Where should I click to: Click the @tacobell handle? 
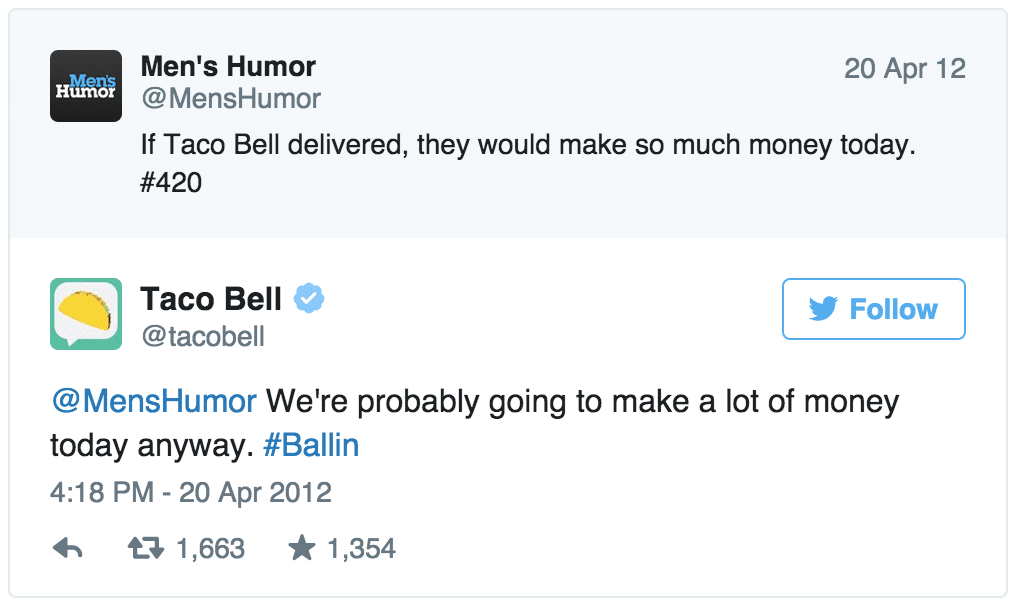tap(203, 336)
